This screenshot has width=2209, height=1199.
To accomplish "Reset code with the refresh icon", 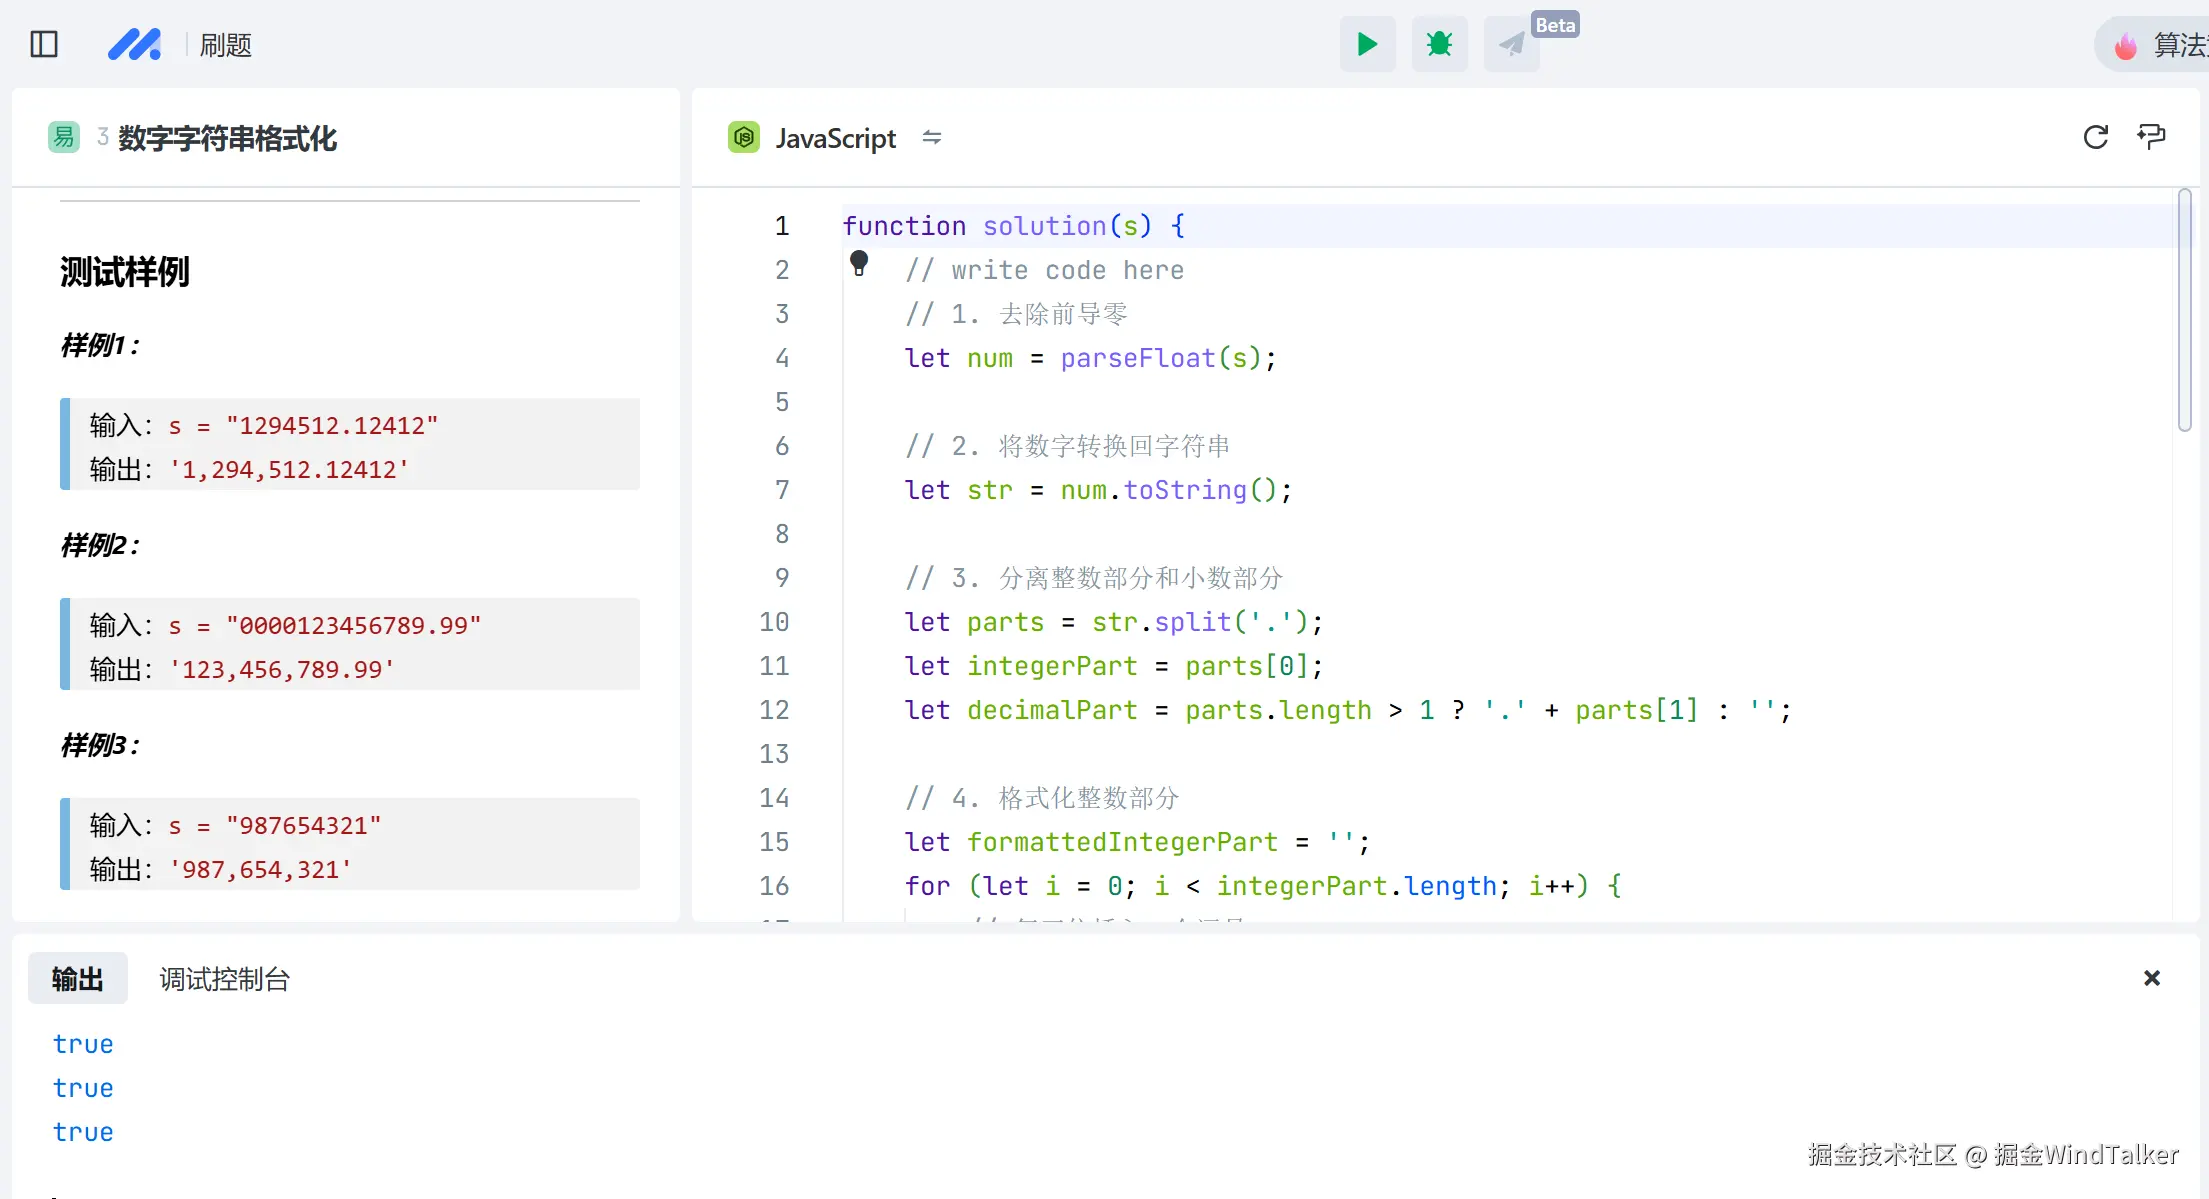I will (x=2096, y=137).
